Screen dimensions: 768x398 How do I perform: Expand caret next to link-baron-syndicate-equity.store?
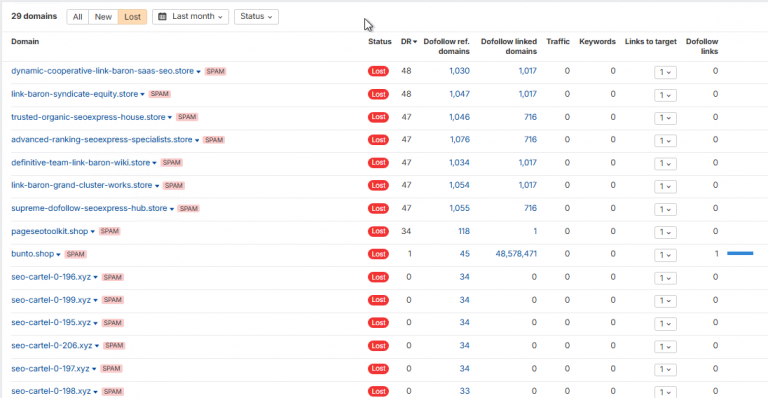click(143, 94)
